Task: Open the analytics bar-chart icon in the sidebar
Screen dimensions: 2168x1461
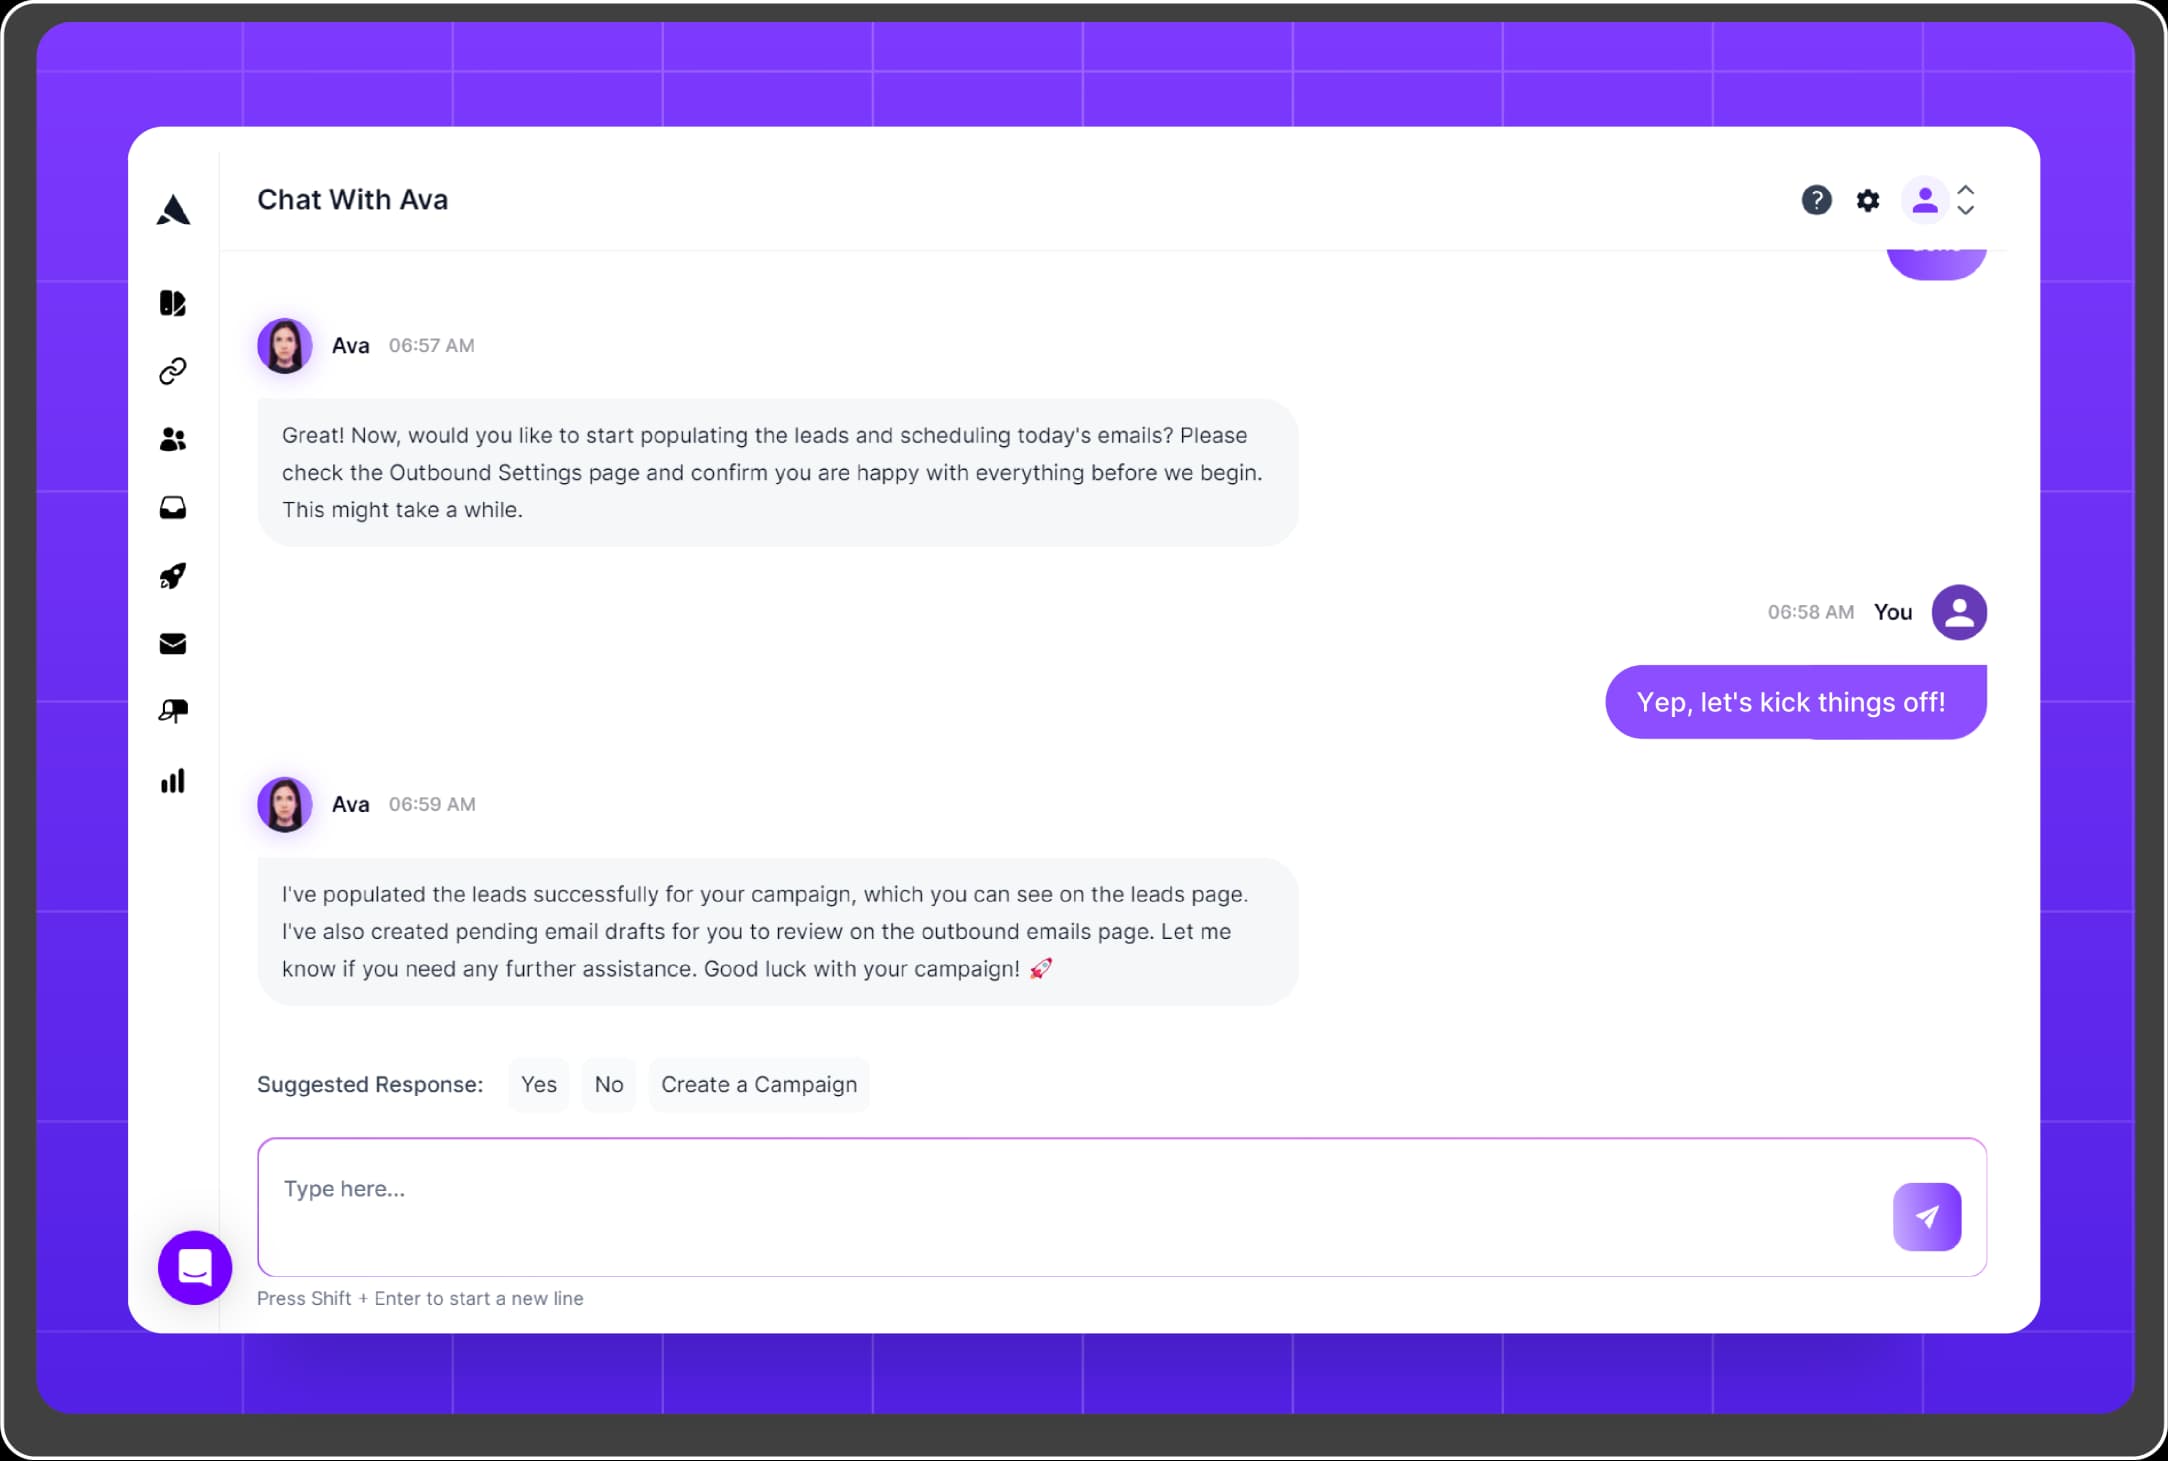Action: (x=173, y=781)
